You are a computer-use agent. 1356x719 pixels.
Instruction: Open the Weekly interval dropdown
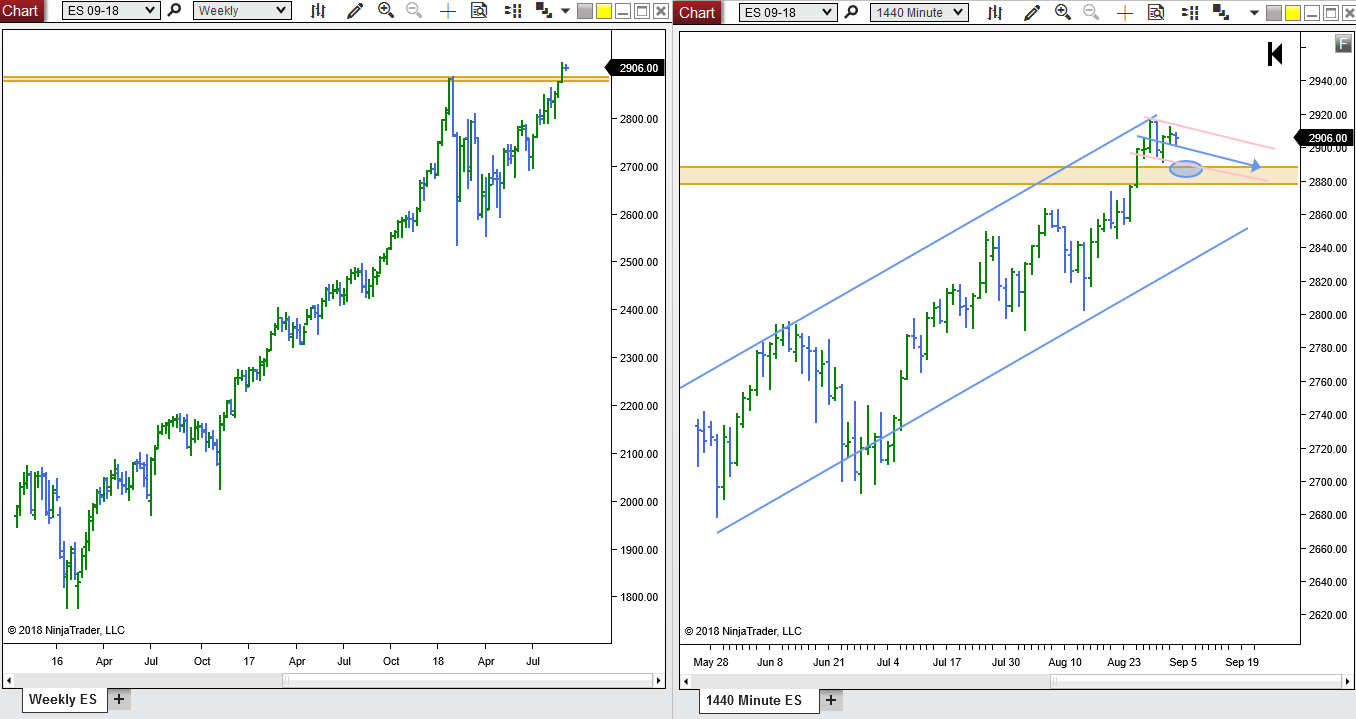pyautogui.click(x=242, y=12)
